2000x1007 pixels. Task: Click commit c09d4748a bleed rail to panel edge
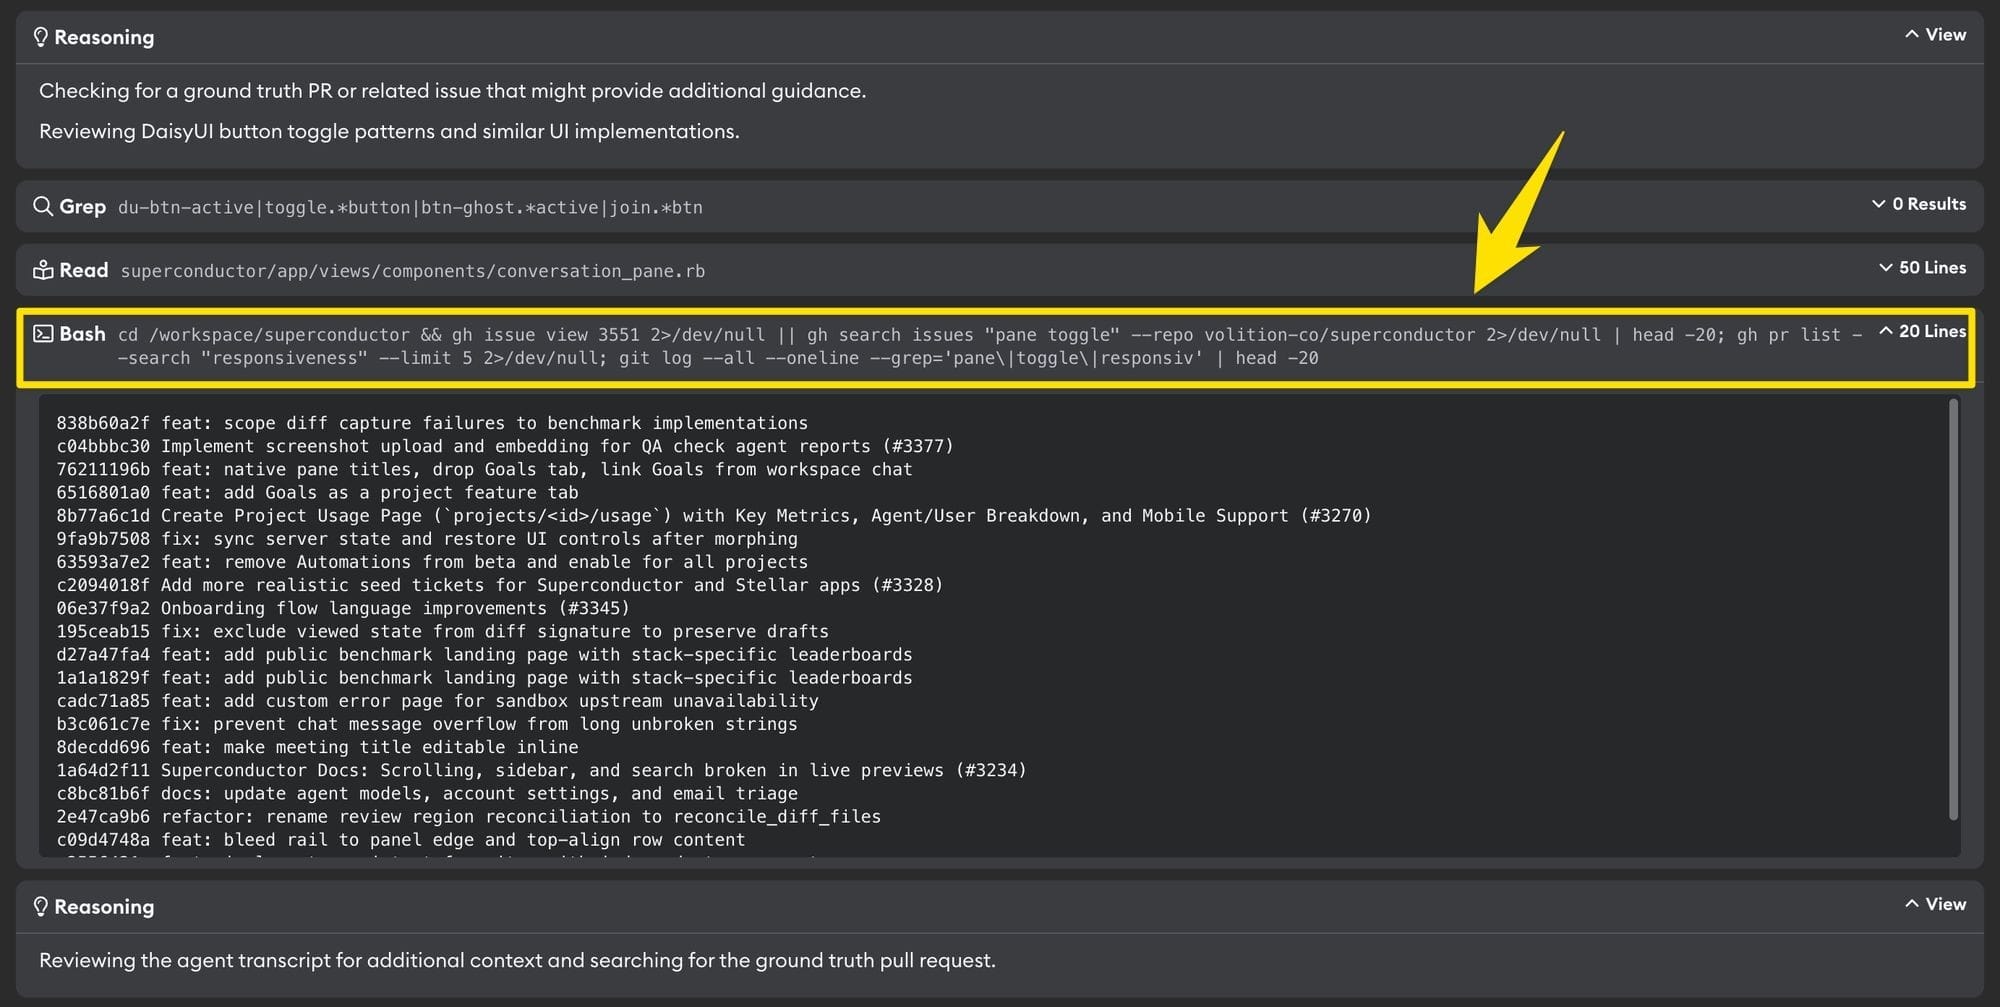pyautogui.click(x=401, y=839)
